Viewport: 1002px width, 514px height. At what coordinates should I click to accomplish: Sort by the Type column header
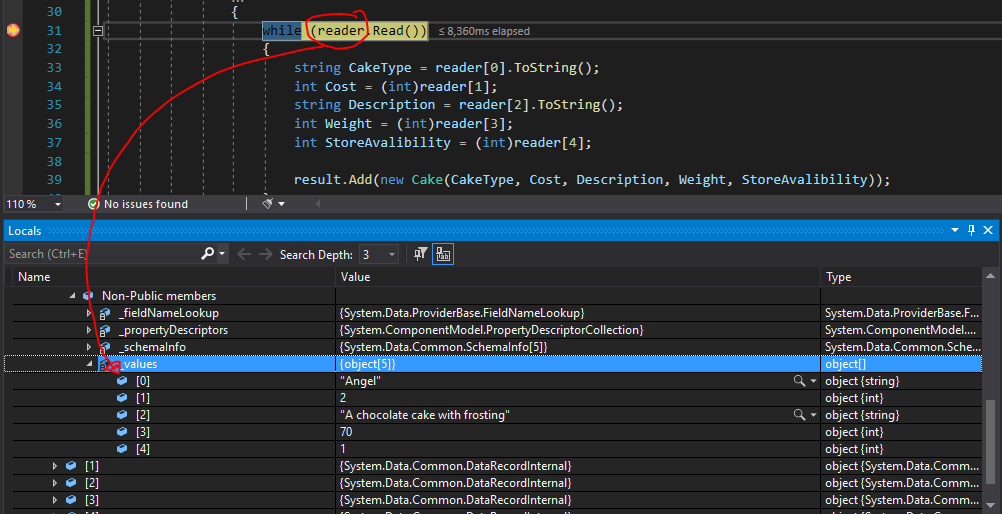901,277
